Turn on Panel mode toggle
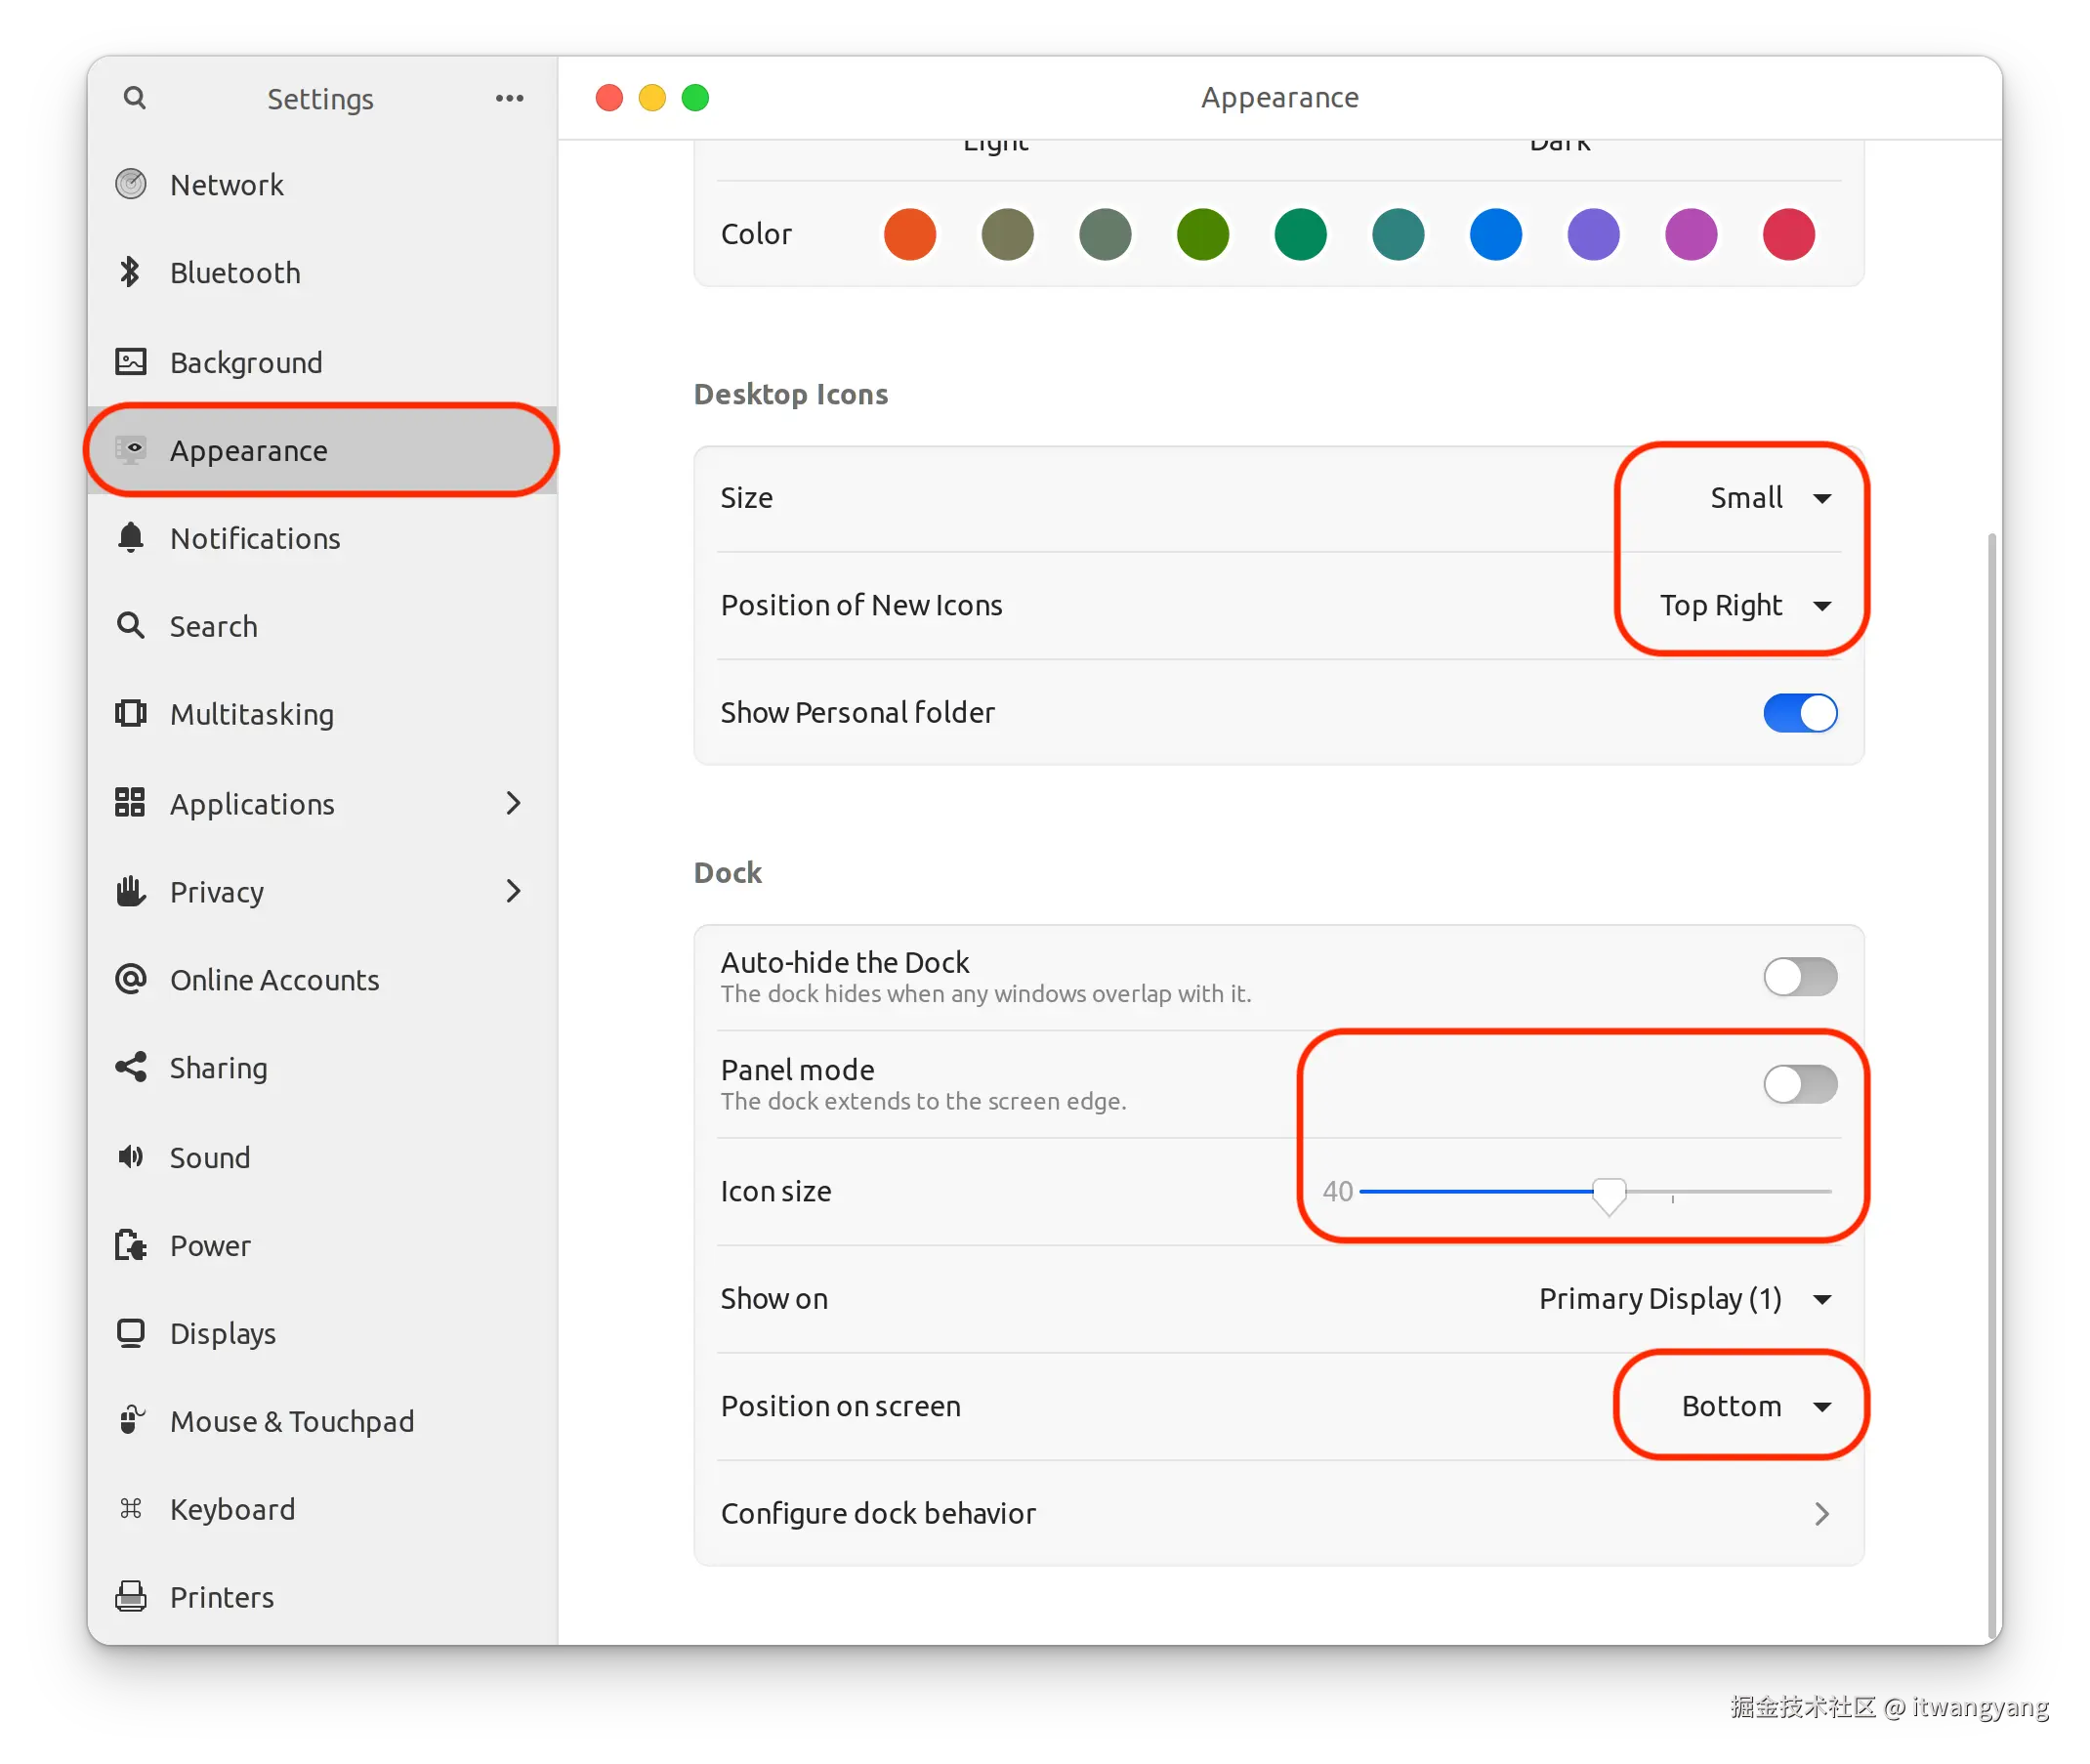Image resolution: width=2090 pixels, height=1764 pixels. click(1799, 1084)
